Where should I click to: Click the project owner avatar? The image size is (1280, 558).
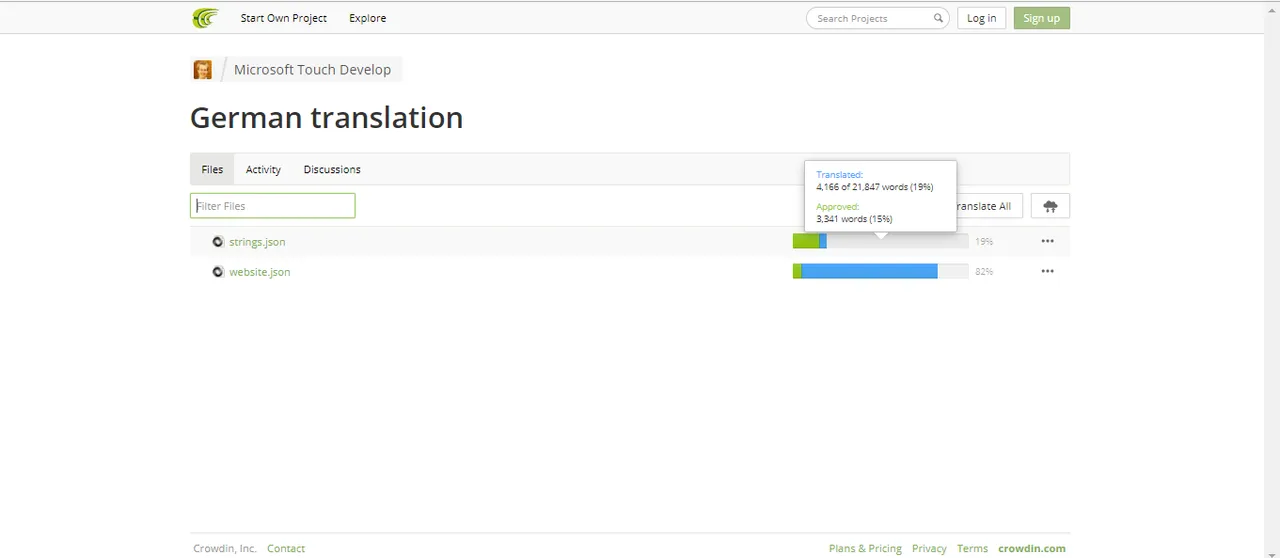(202, 70)
